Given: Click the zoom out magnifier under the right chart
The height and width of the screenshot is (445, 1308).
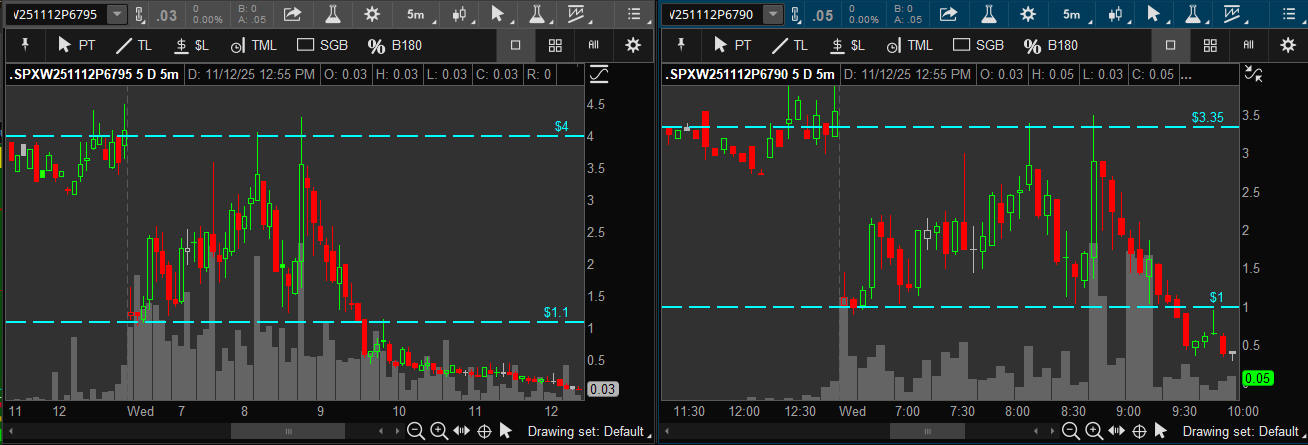Looking at the screenshot, I should tap(1069, 431).
